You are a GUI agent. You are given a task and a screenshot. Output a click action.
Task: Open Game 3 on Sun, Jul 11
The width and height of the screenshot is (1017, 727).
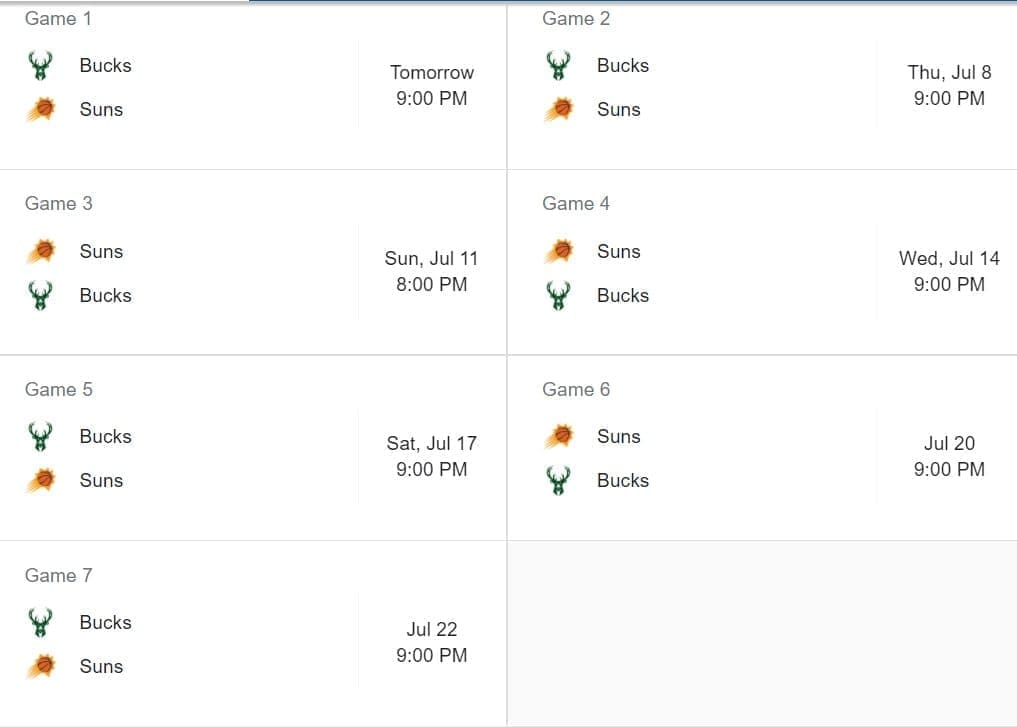click(x=431, y=271)
